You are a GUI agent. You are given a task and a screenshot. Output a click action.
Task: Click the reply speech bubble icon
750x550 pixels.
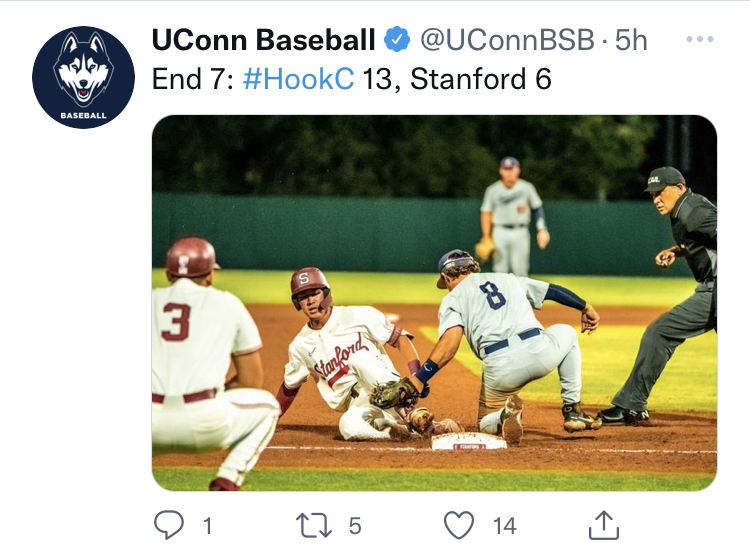click(x=167, y=524)
